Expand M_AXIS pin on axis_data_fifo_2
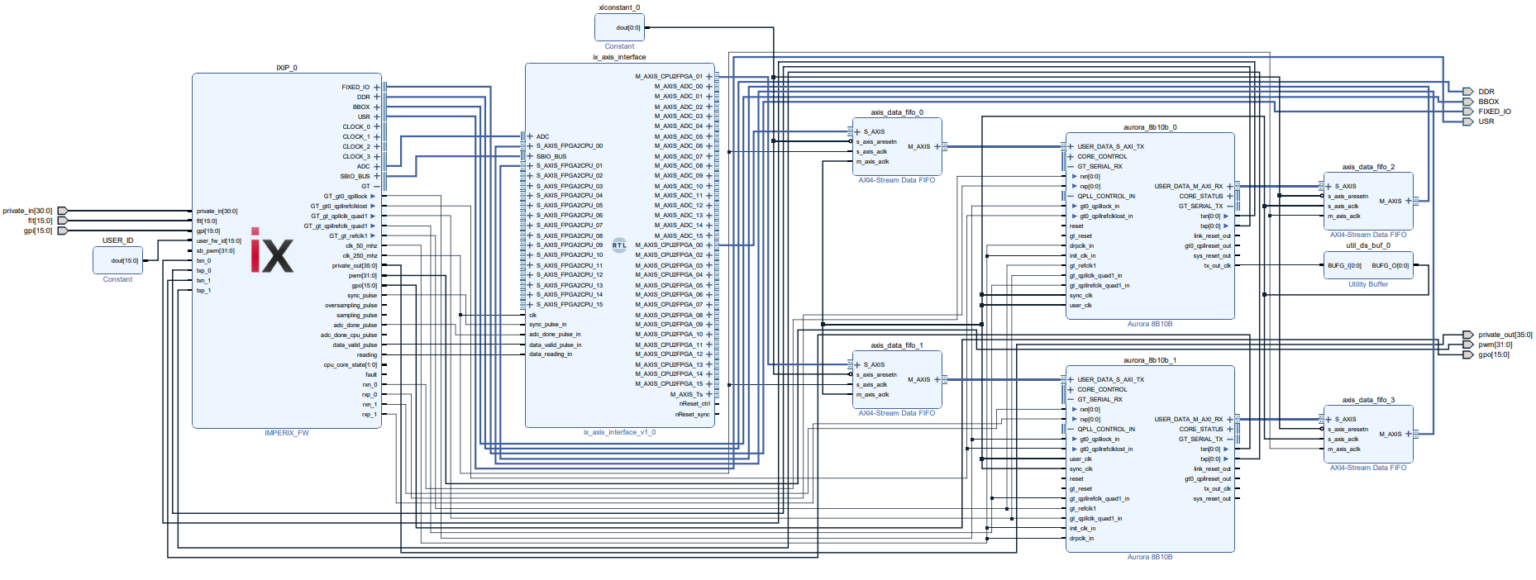The image size is (1536, 580). point(1410,201)
